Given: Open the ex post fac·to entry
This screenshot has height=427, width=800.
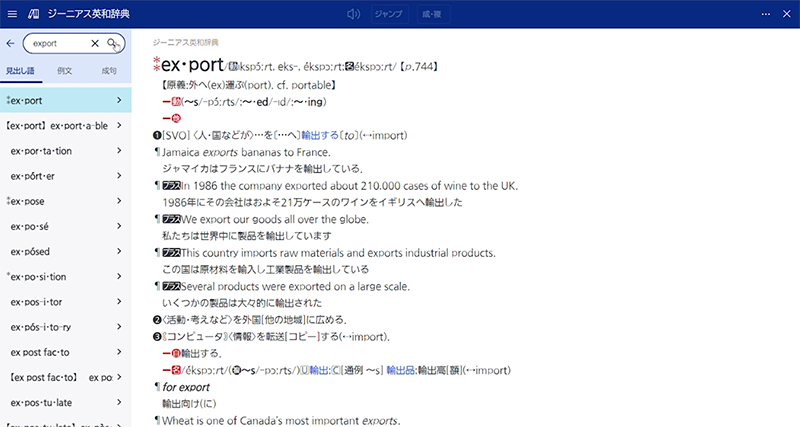Looking at the screenshot, I should point(65,352).
